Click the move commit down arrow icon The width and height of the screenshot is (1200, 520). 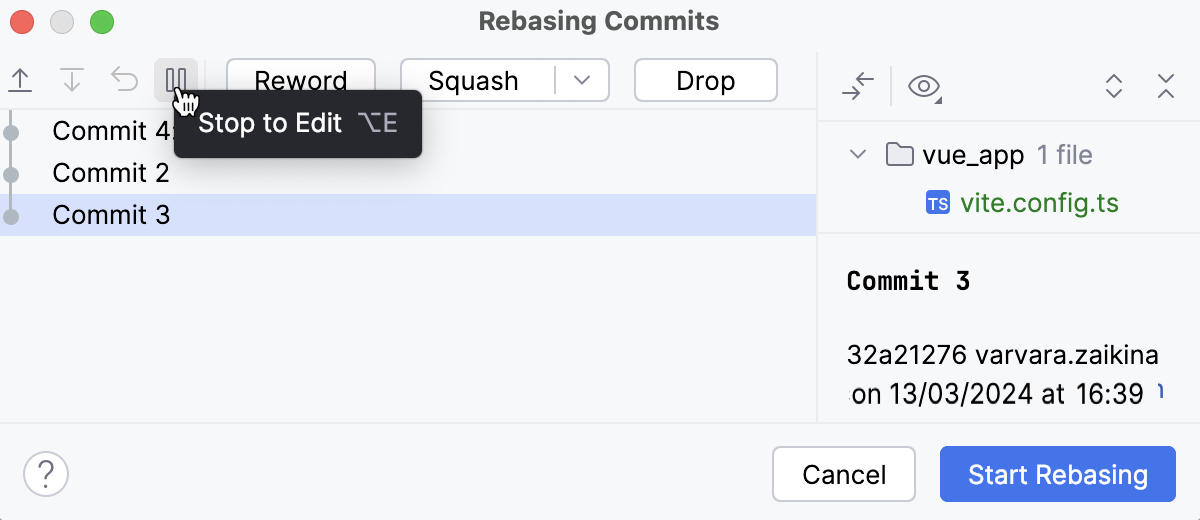pos(72,80)
